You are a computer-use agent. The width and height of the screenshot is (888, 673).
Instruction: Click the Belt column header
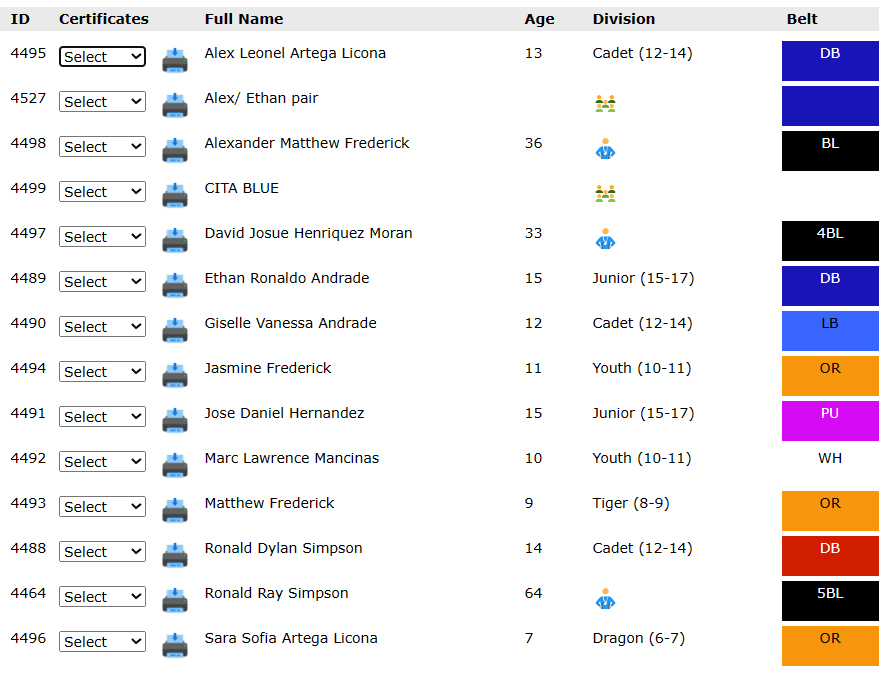pos(801,19)
